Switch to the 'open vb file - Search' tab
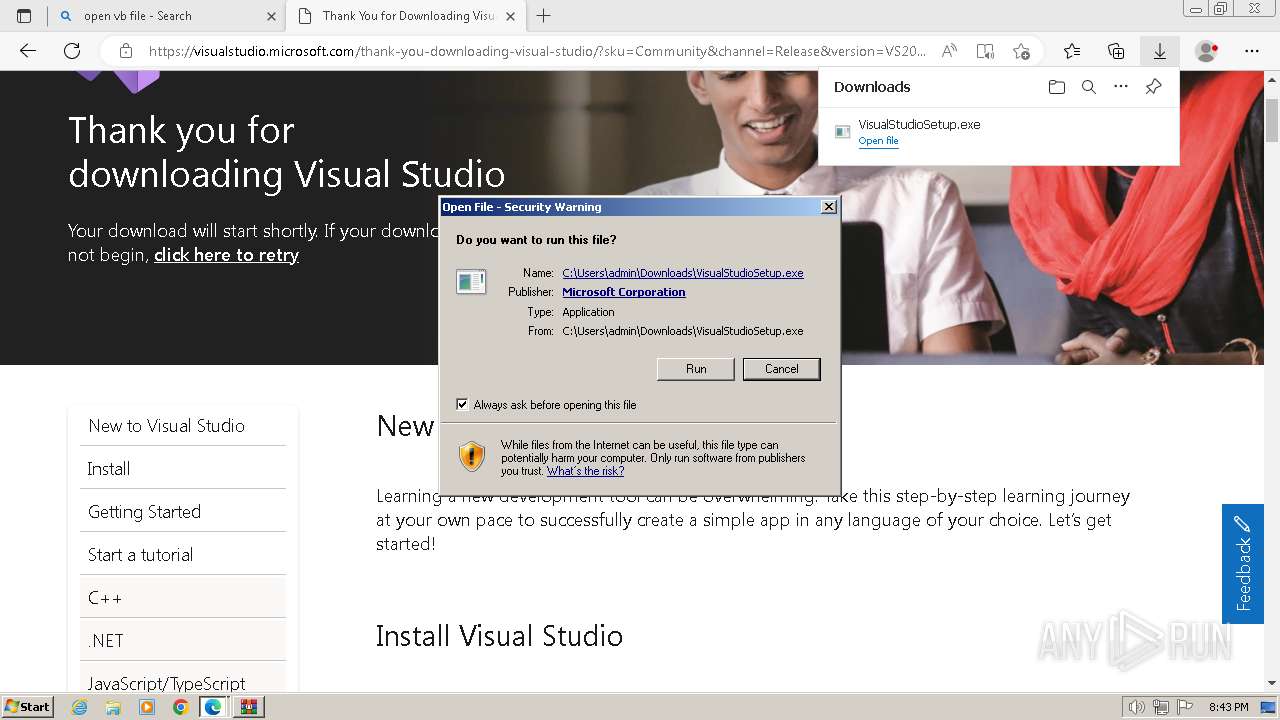Image resolution: width=1280 pixels, height=720 pixels. (x=167, y=16)
